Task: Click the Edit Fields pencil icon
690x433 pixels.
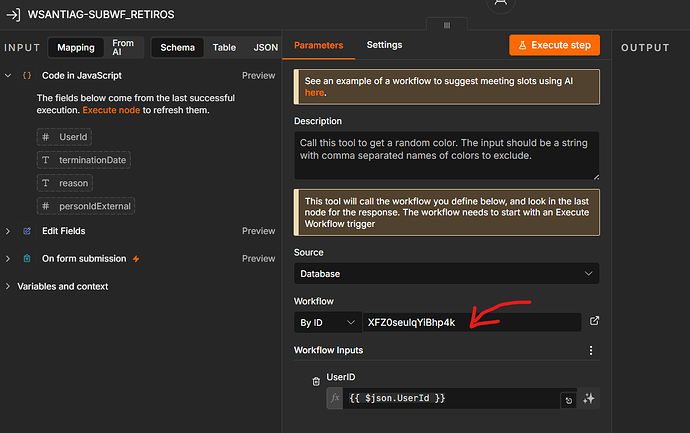Action: 27,231
